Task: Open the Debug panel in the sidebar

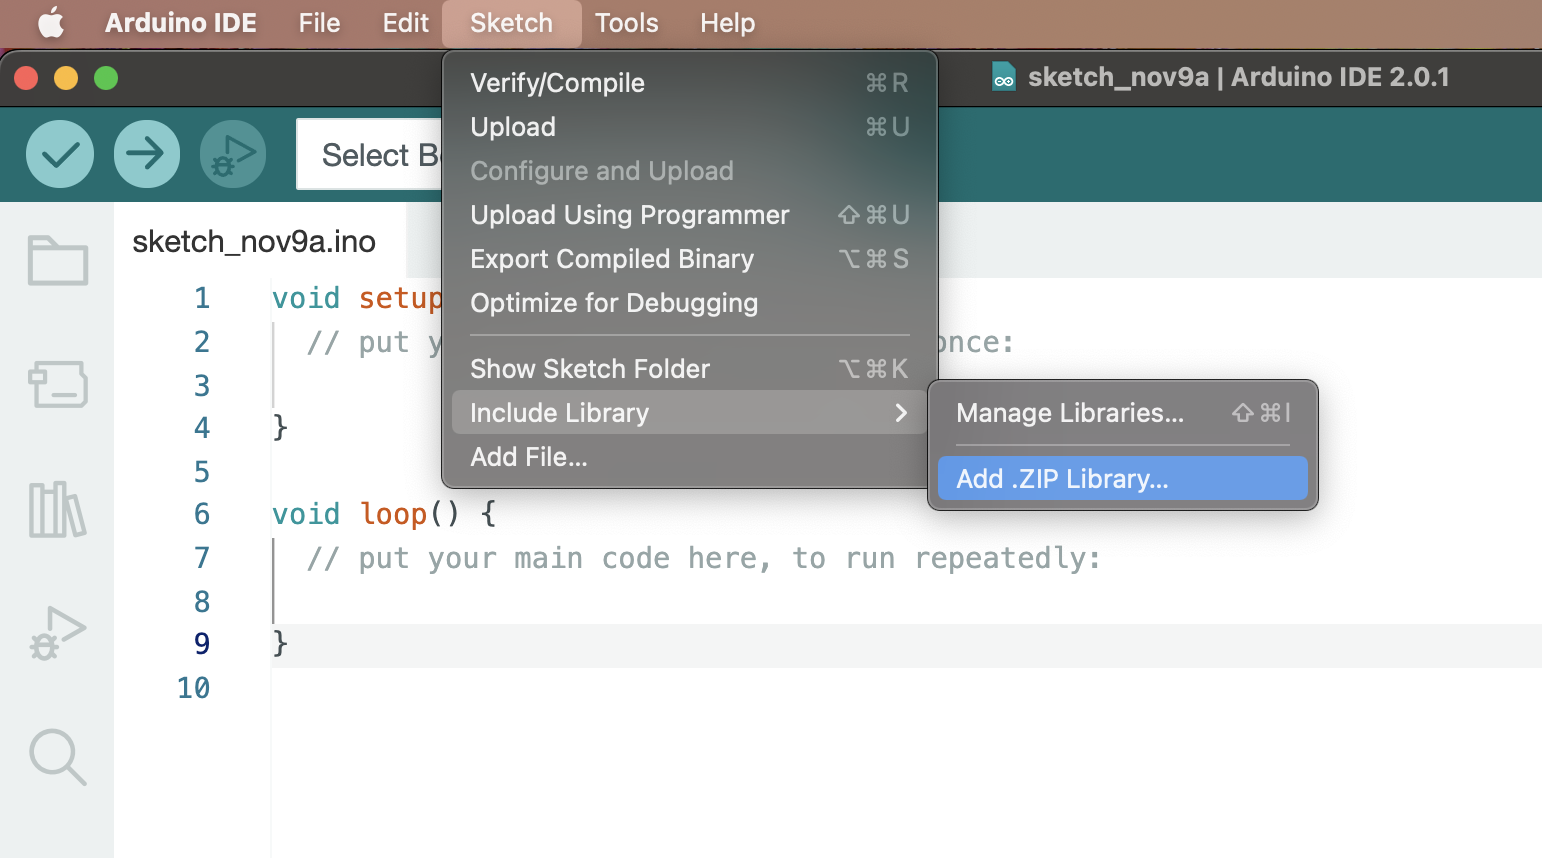Action: pos(58,633)
